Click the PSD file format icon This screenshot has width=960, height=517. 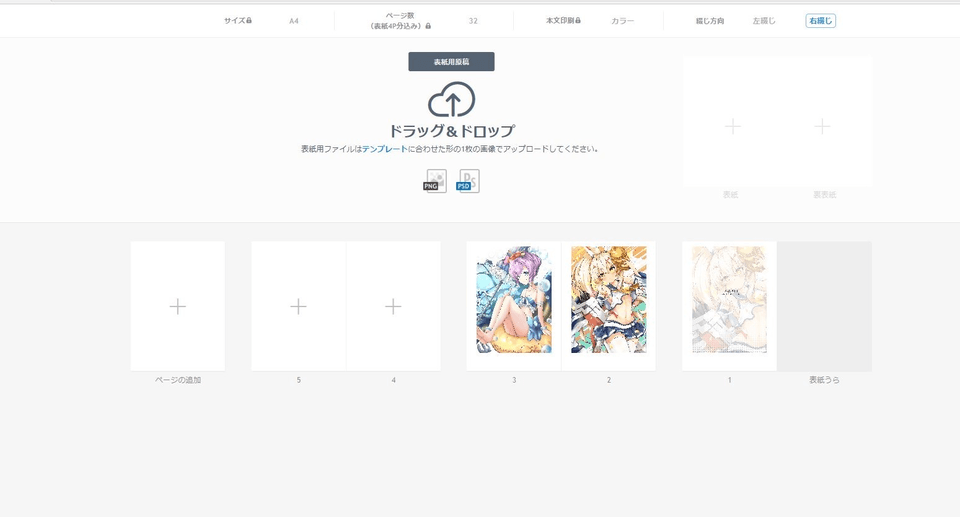point(468,181)
